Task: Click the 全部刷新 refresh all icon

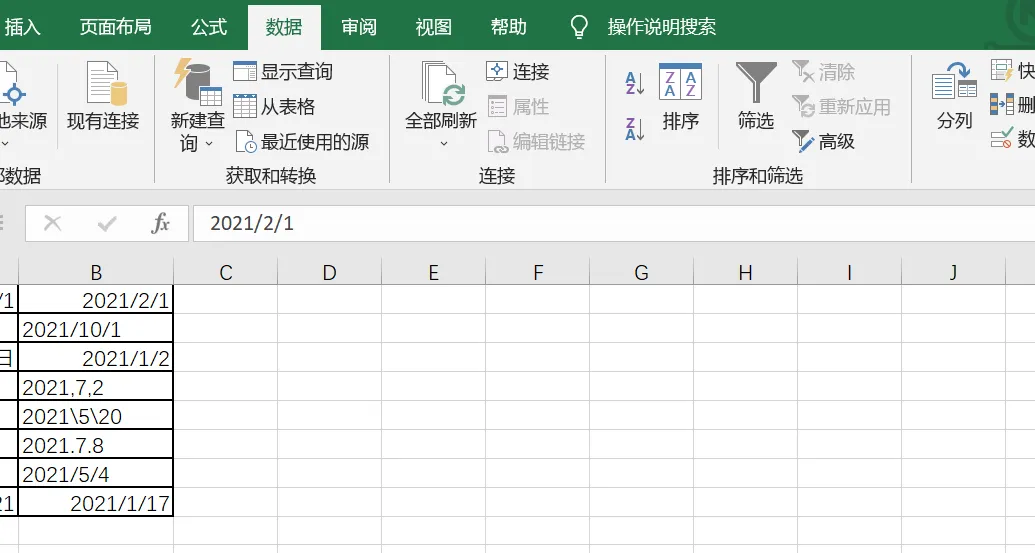Action: tap(444, 84)
